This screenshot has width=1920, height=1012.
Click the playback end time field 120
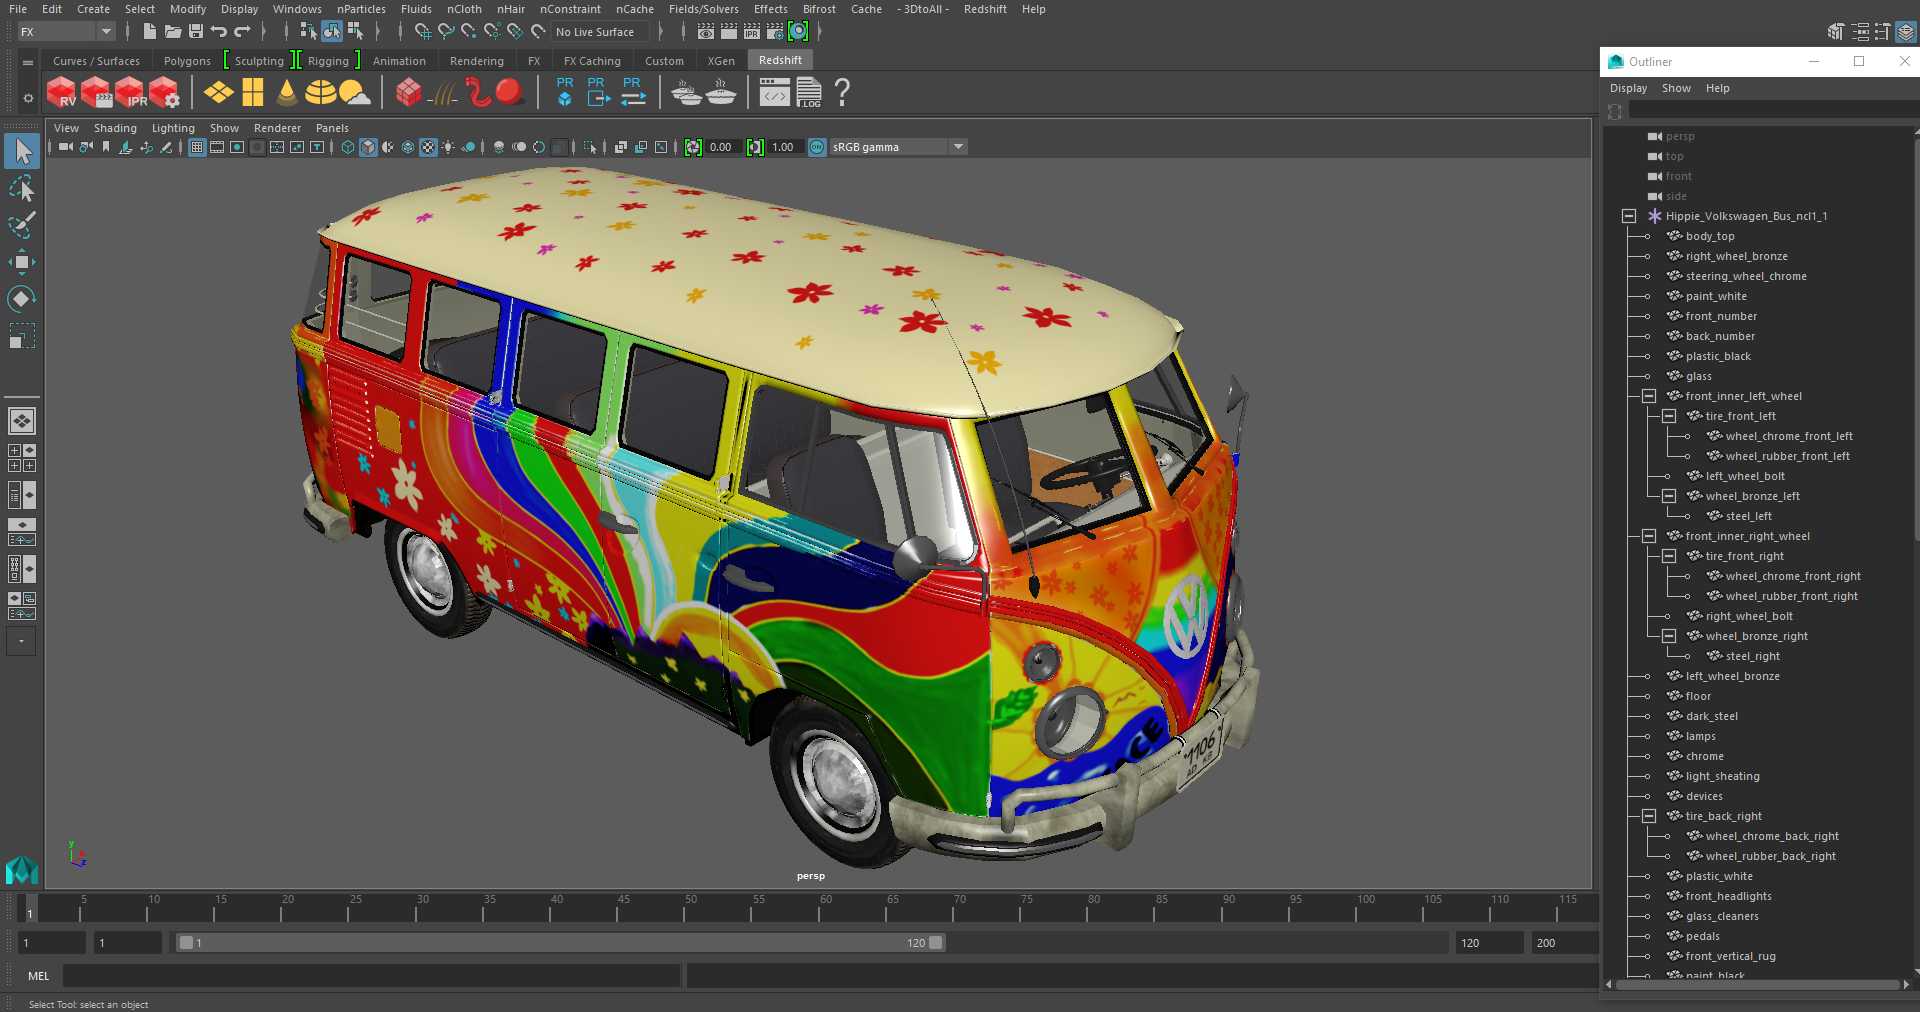[1488, 943]
